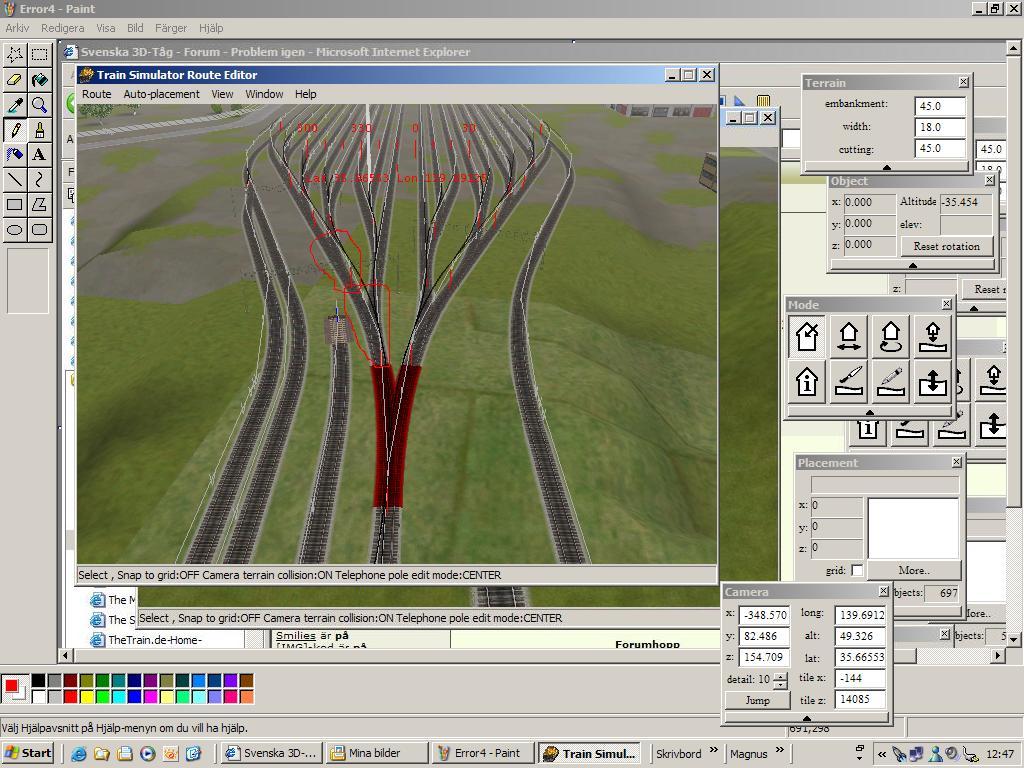Viewport: 1024px width, 768px height.
Task: Click the embankment value field in Terrain panel
Action: coord(940,106)
